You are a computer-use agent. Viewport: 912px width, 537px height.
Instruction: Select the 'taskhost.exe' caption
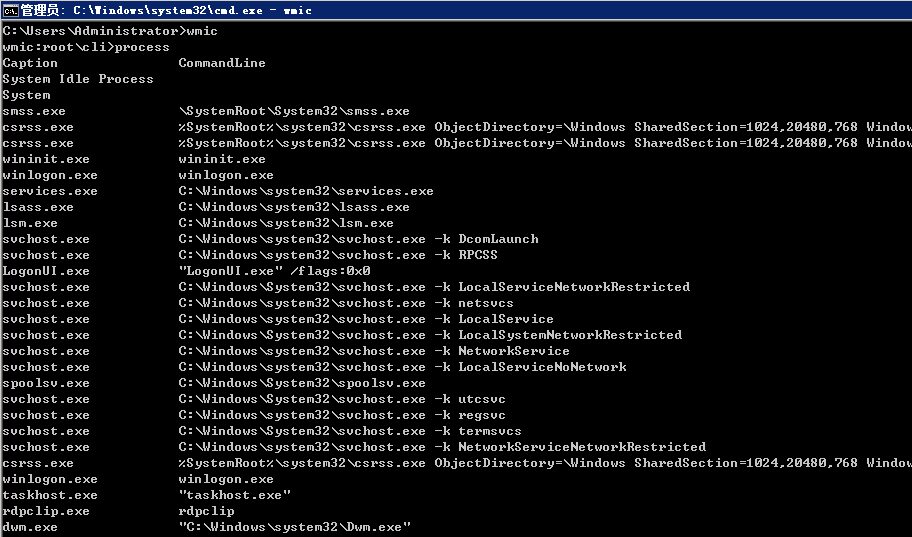coord(50,495)
